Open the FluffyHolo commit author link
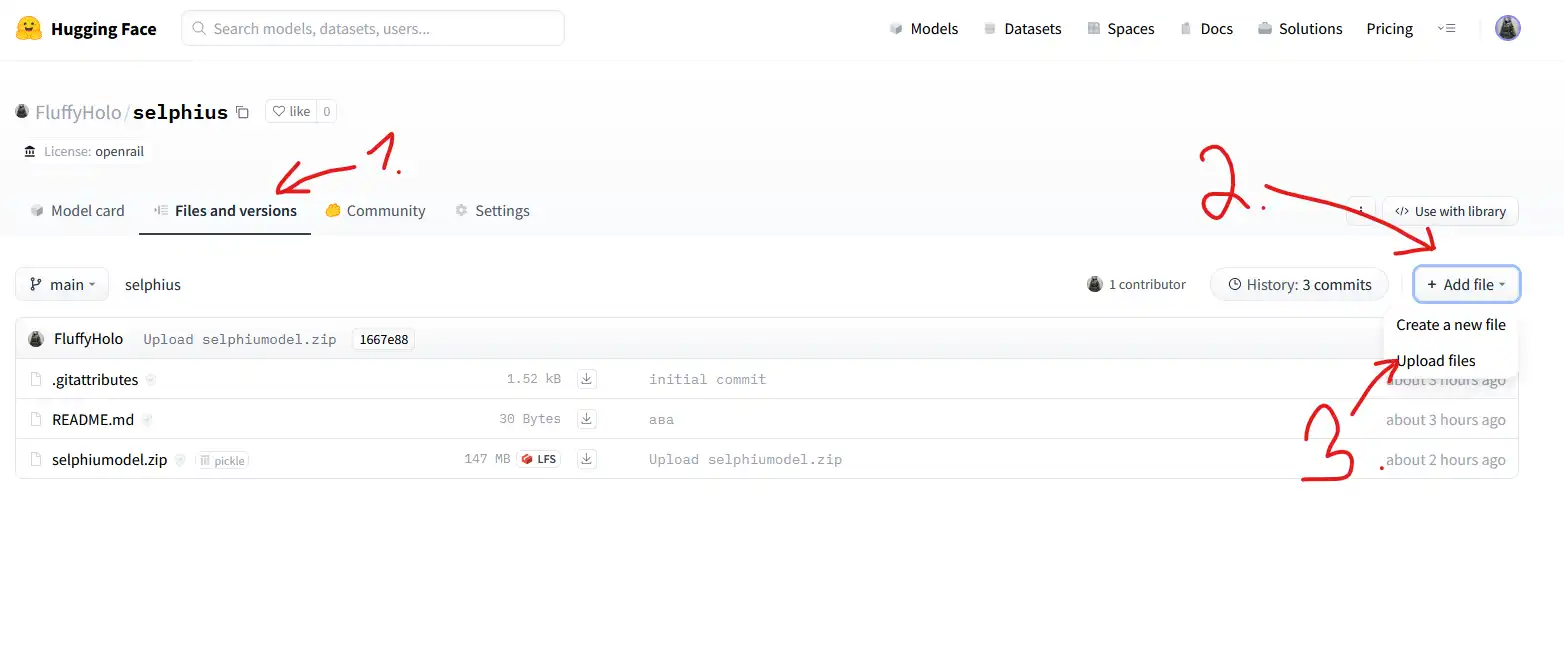1564x660 pixels. 88,339
